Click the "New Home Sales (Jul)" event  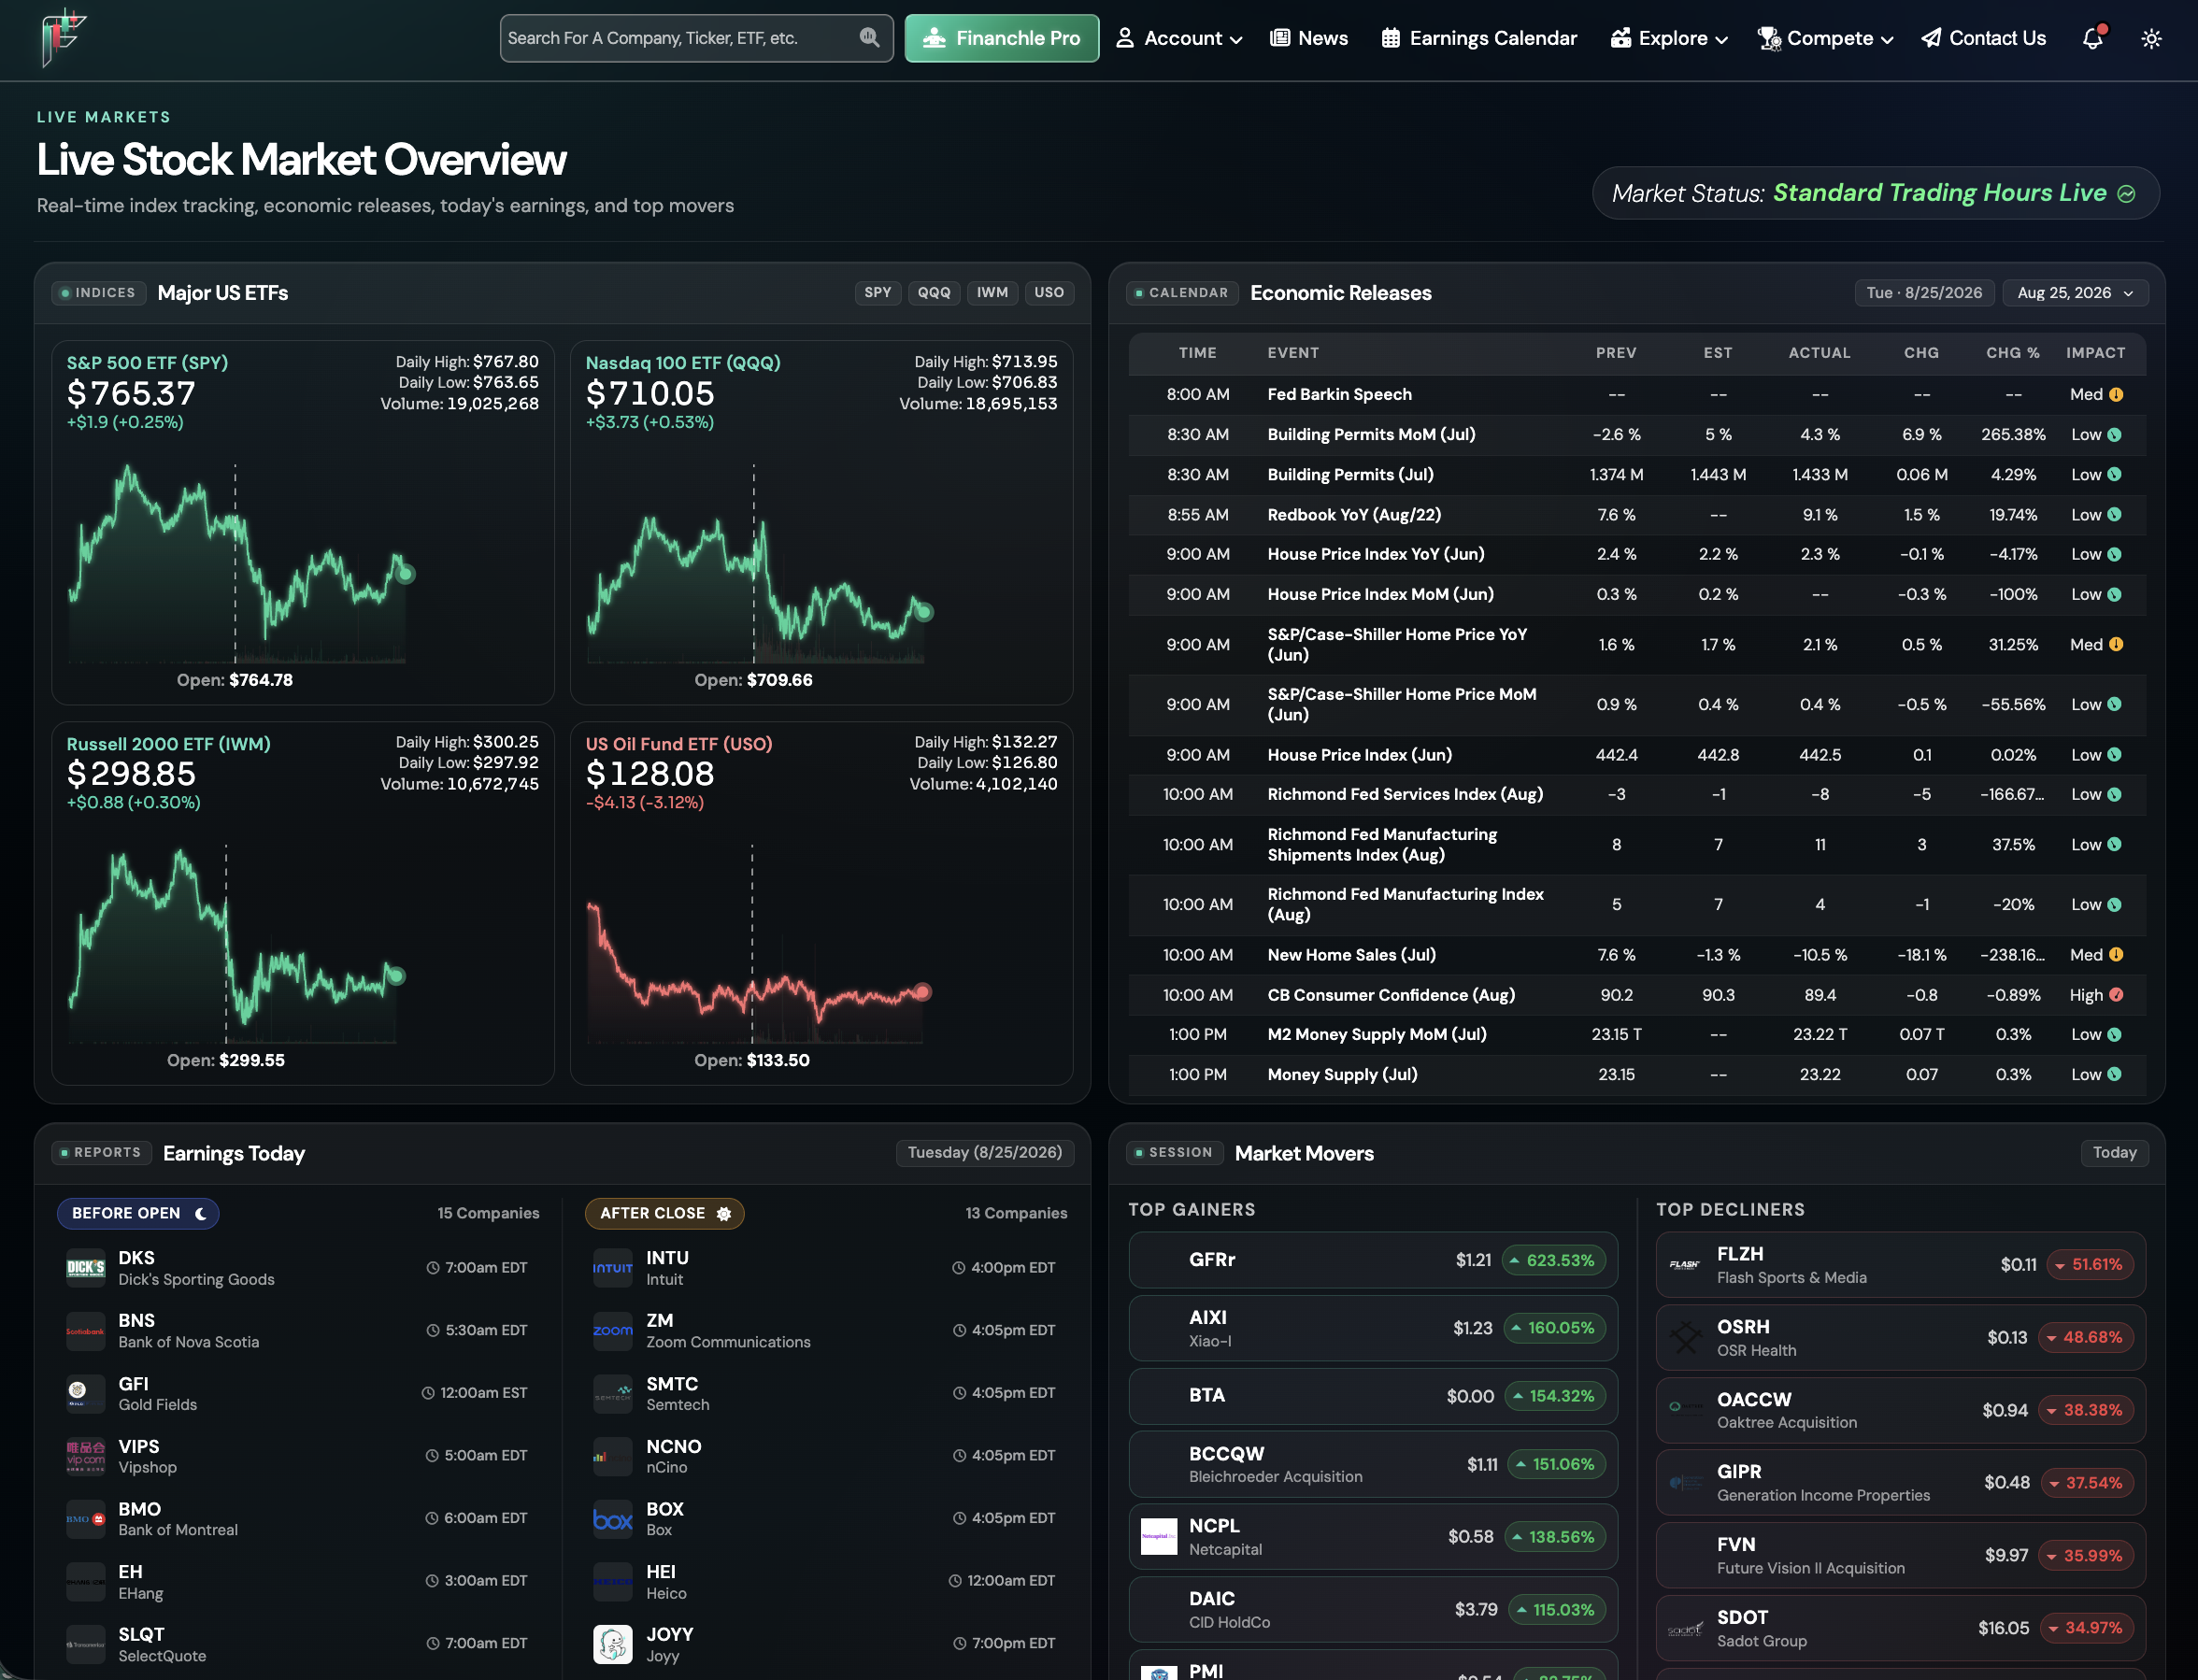coord(1351,955)
